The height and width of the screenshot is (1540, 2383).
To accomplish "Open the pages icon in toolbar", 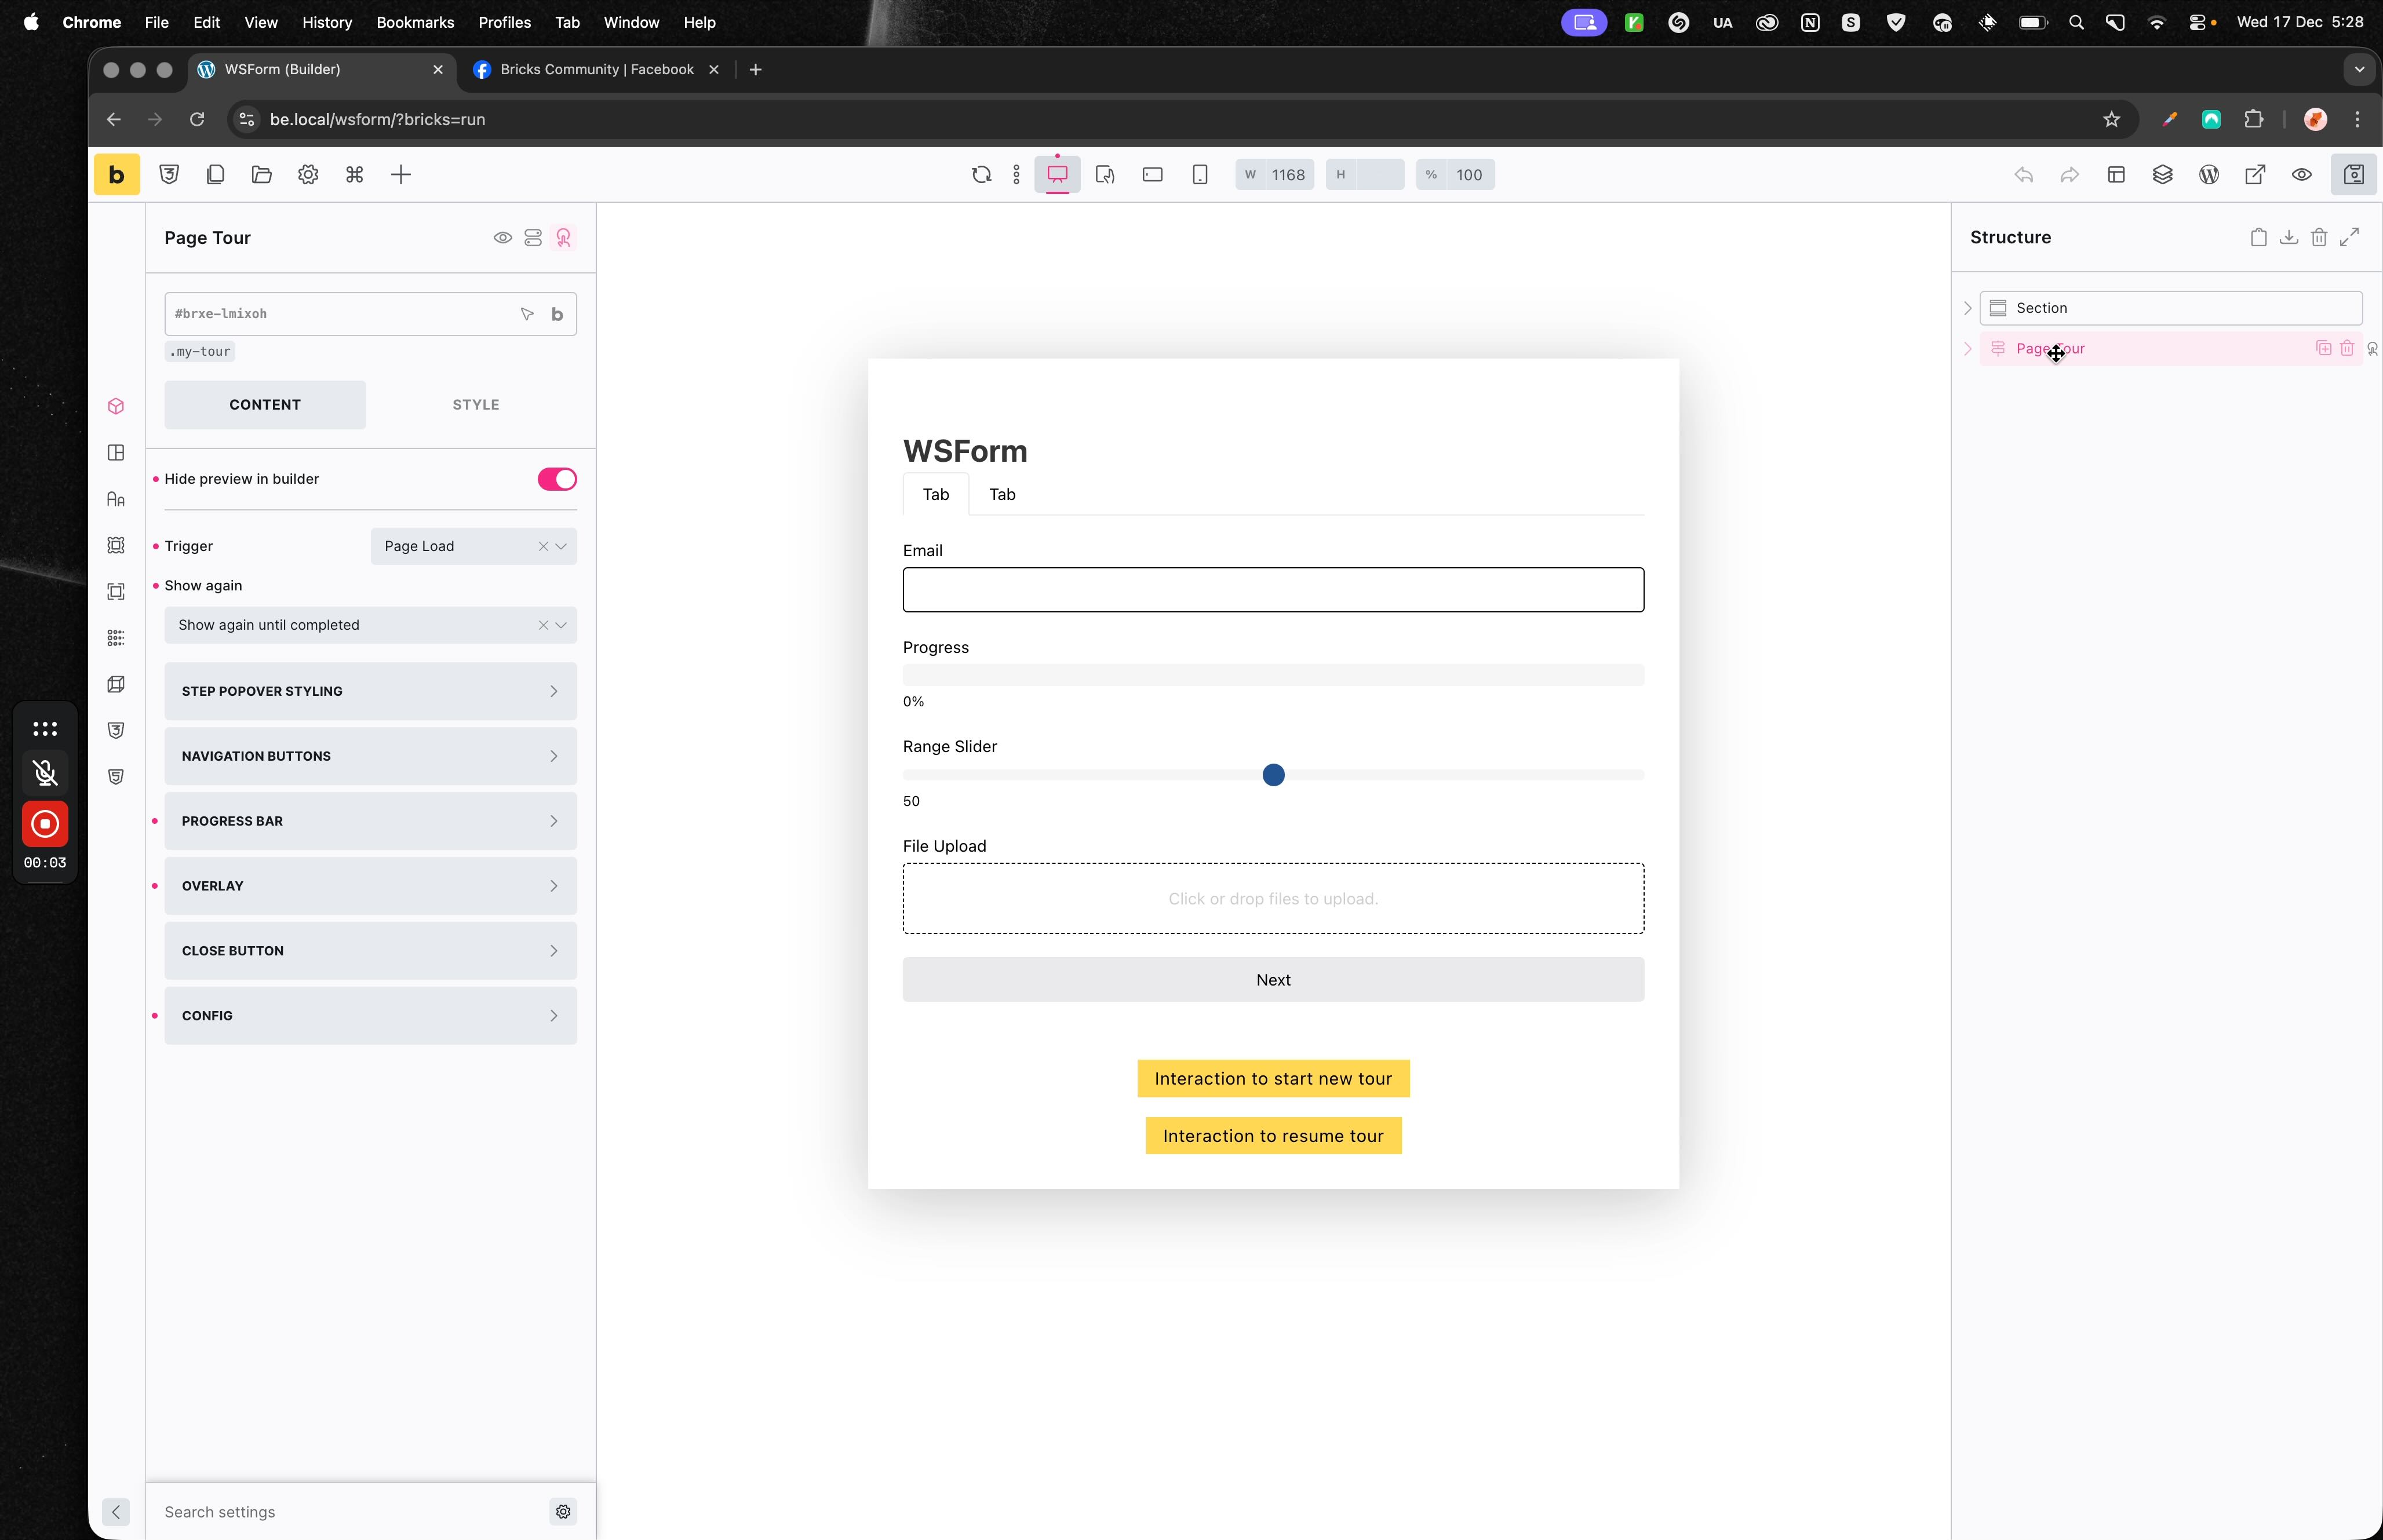I will pyautogui.click(x=215, y=175).
